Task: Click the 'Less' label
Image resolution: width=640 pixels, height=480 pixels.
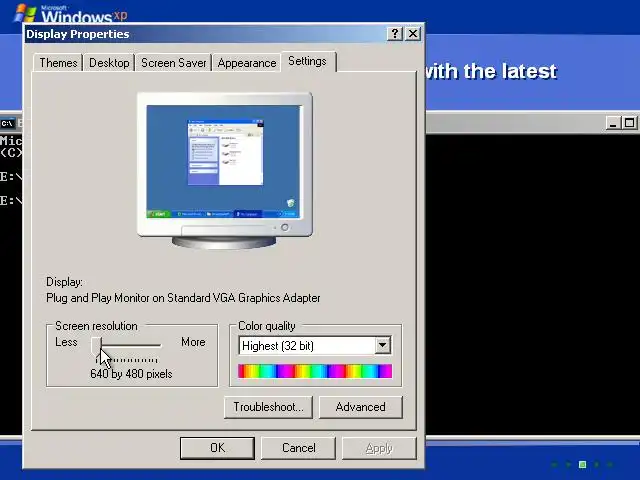Action: (66, 342)
